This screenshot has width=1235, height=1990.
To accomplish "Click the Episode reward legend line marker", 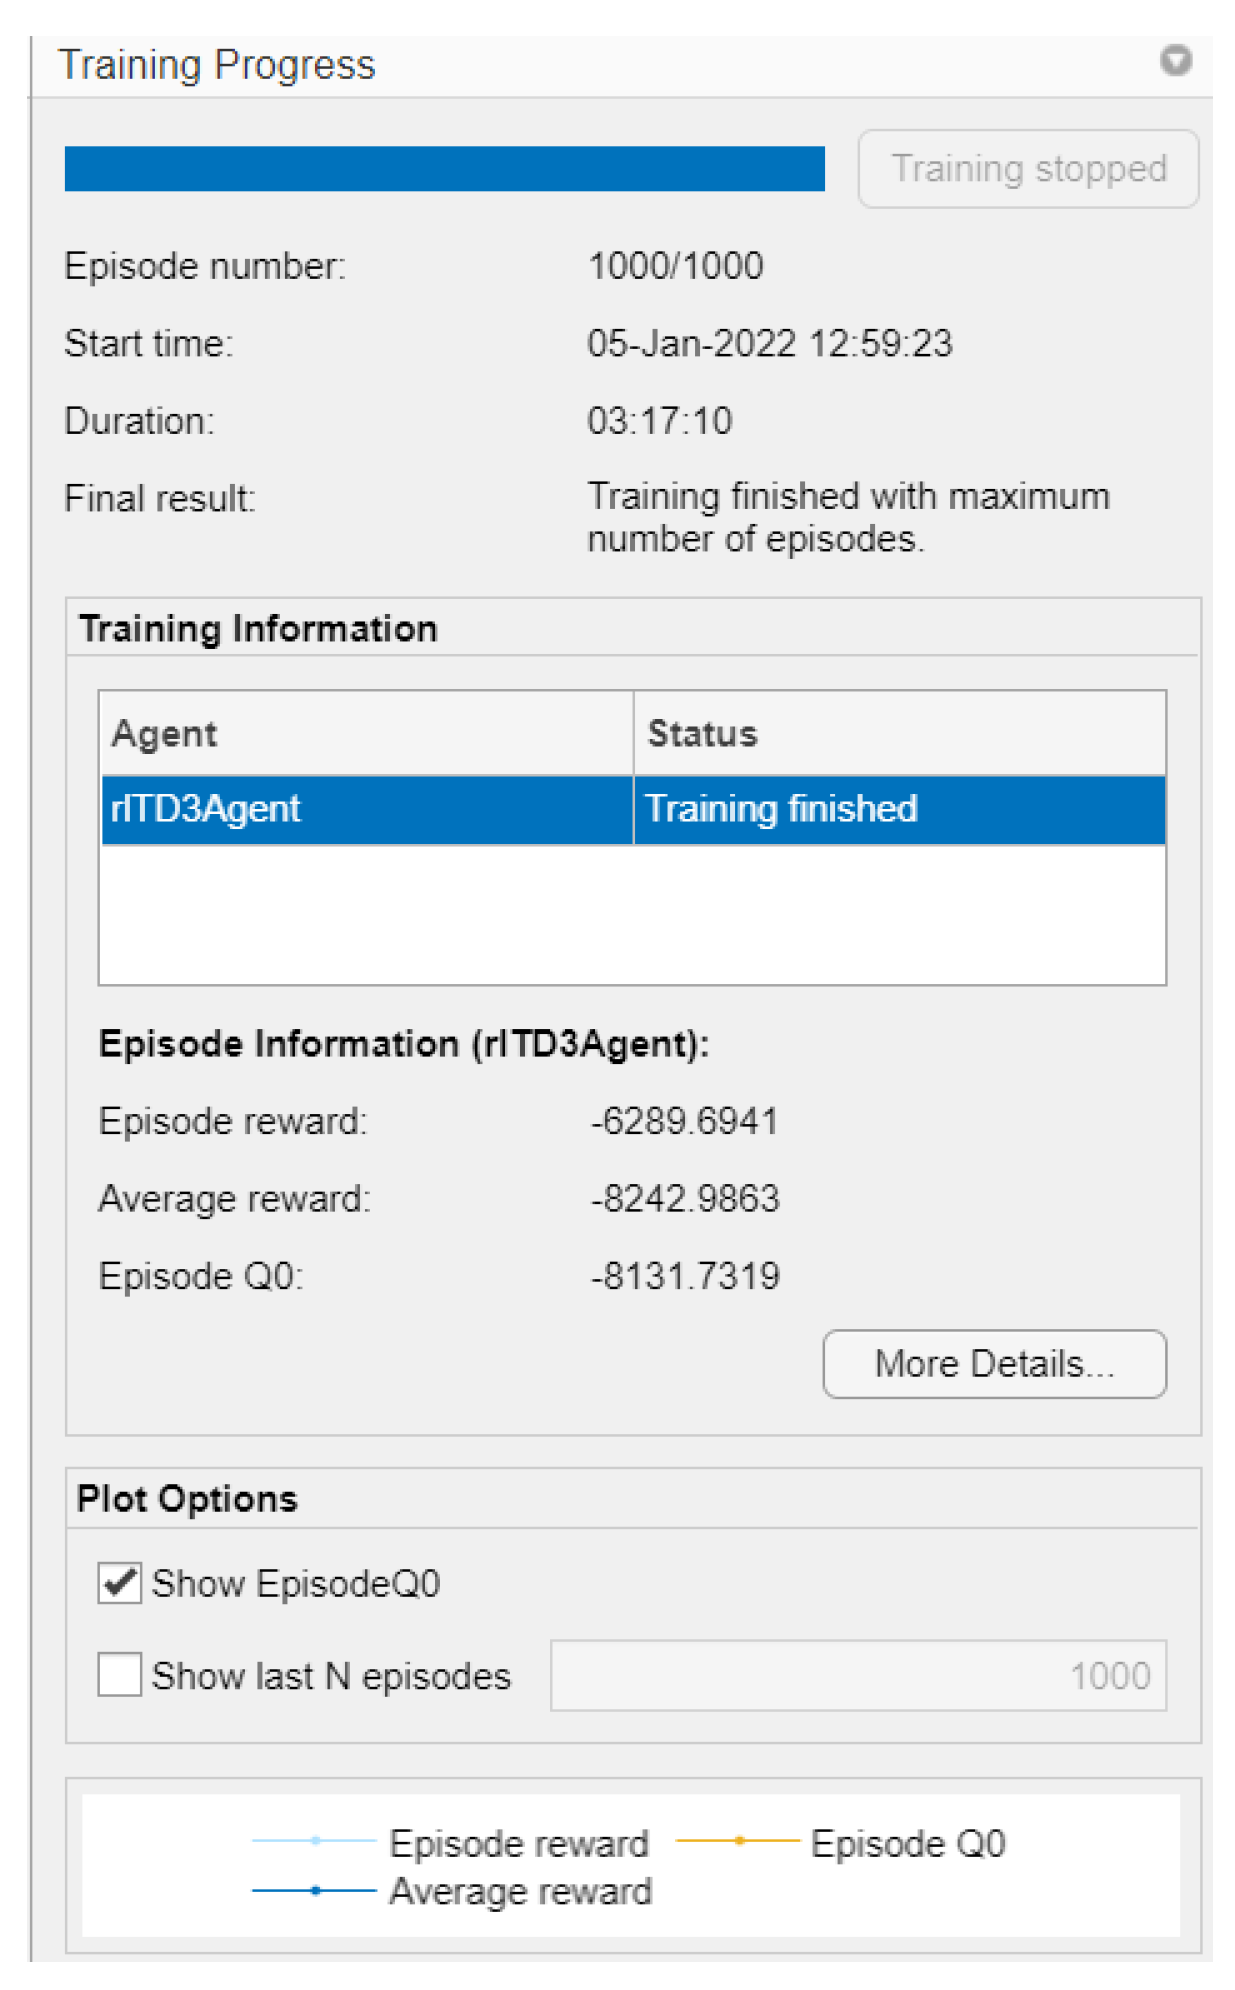I will [x=315, y=1840].
